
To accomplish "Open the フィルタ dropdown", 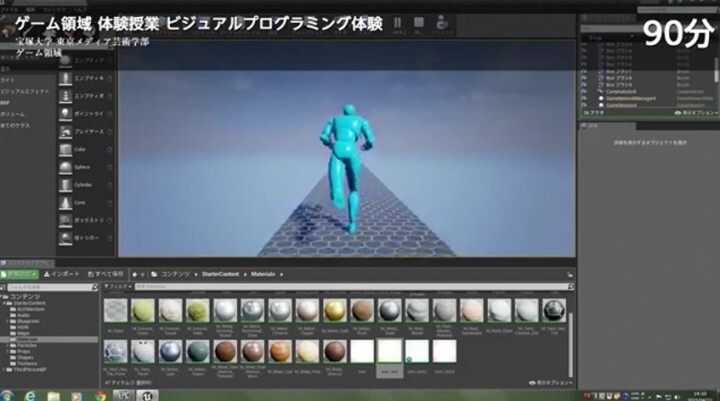I will point(118,287).
